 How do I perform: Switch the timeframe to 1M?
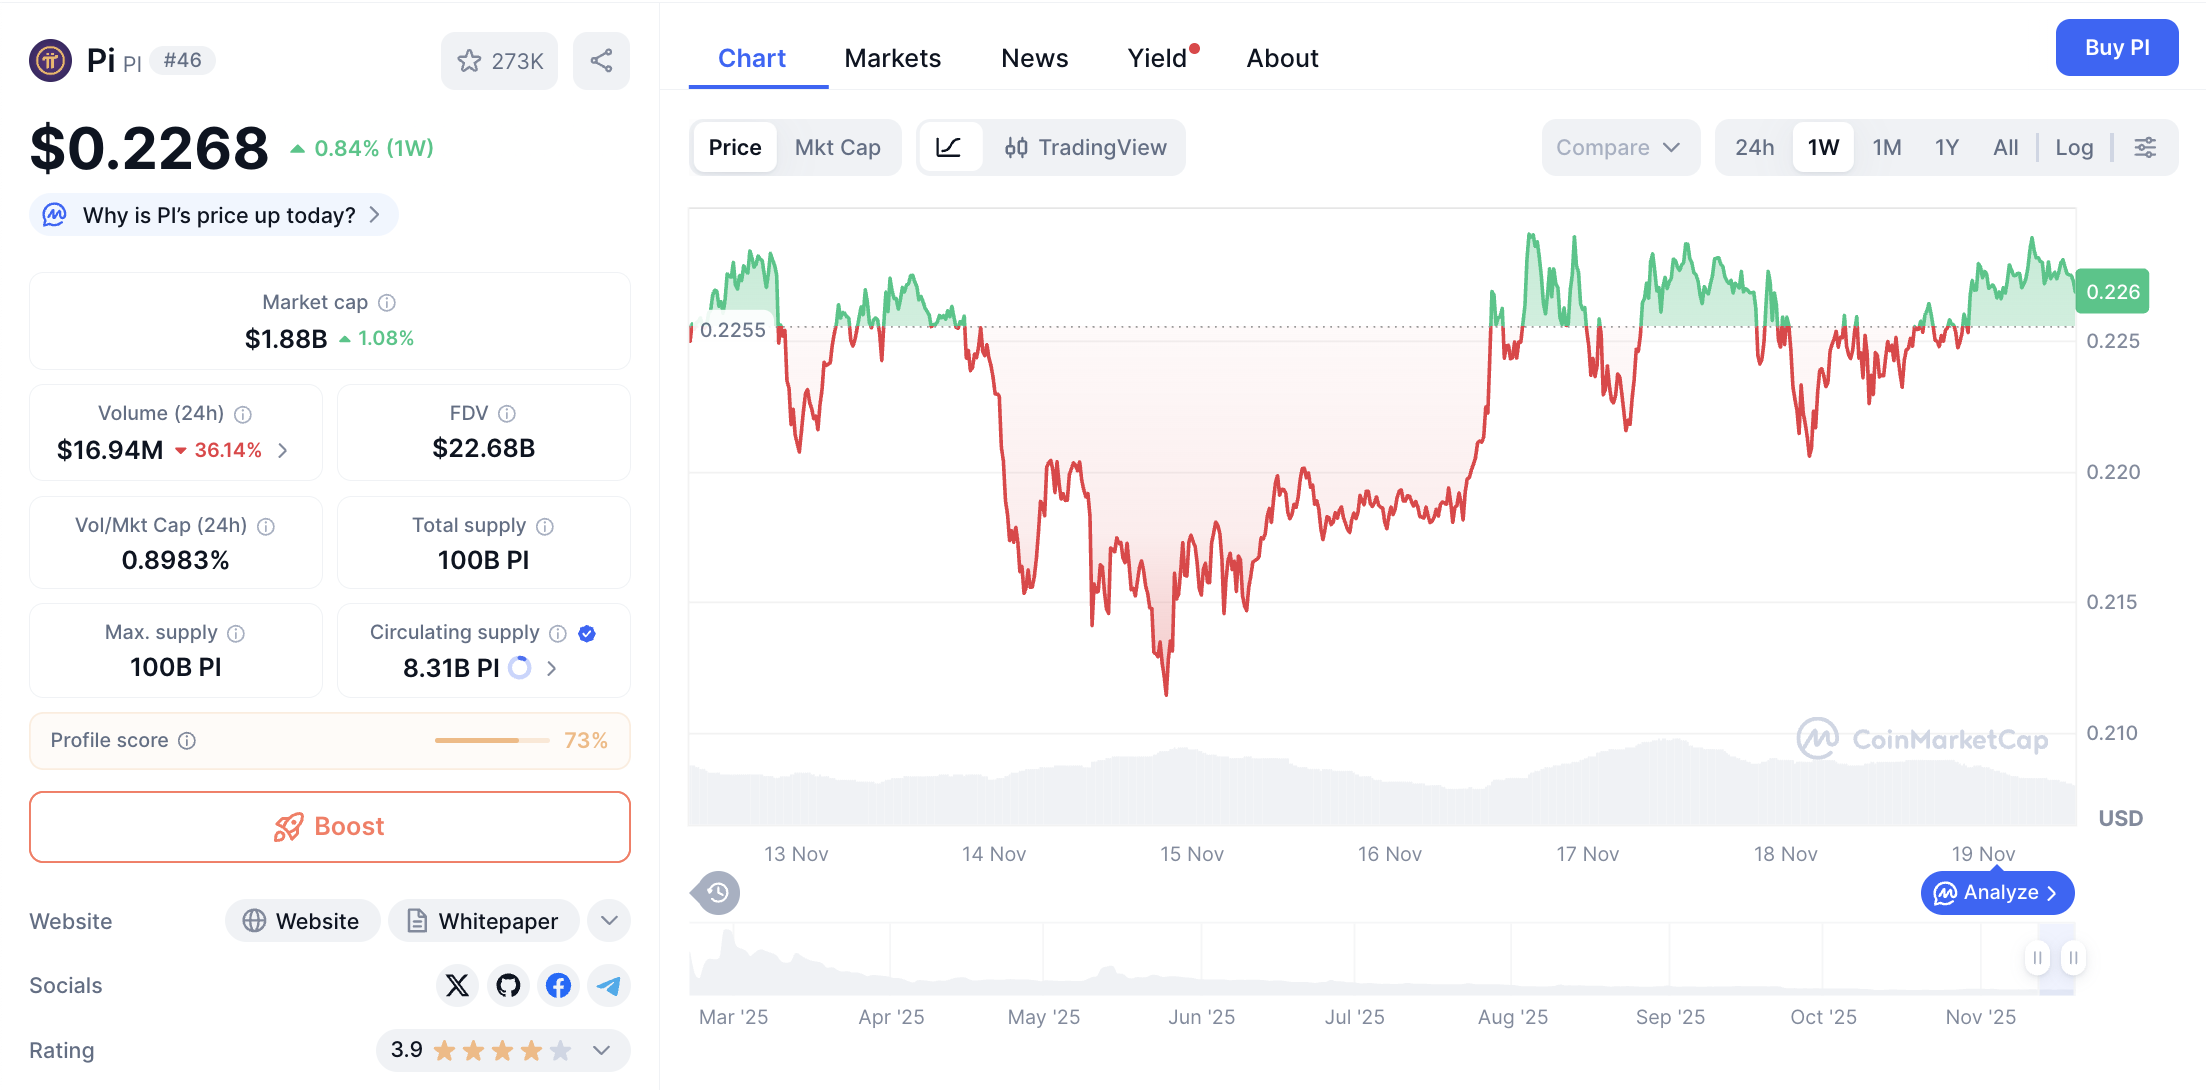pos(1886,147)
